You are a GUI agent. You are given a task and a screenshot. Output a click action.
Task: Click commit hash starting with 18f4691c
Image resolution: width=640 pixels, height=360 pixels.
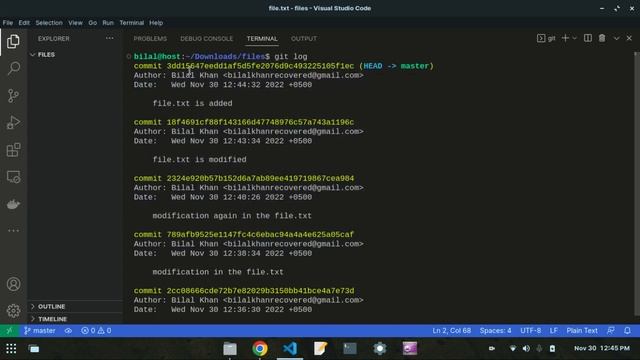tap(260, 122)
